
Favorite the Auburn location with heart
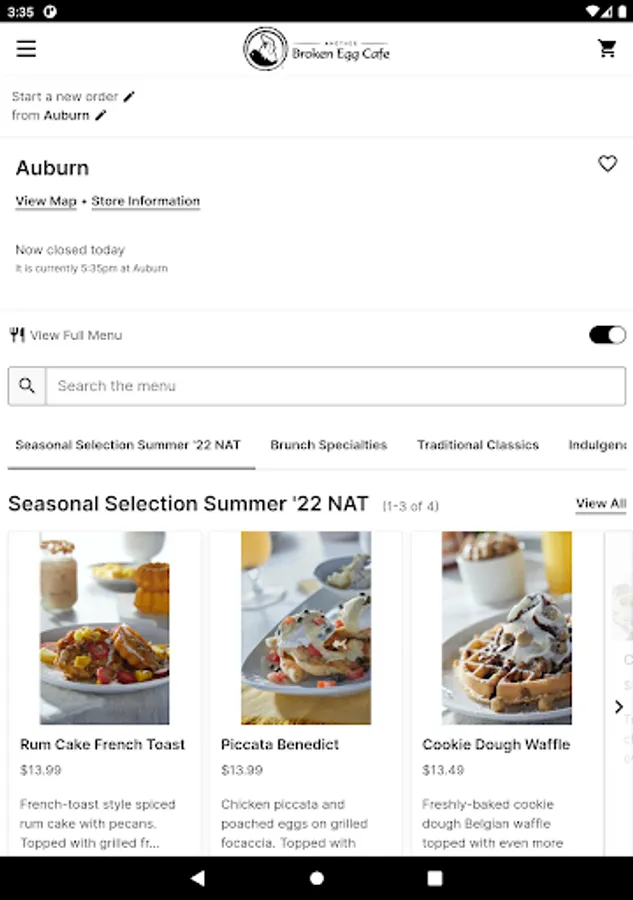click(x=607, y=164)
